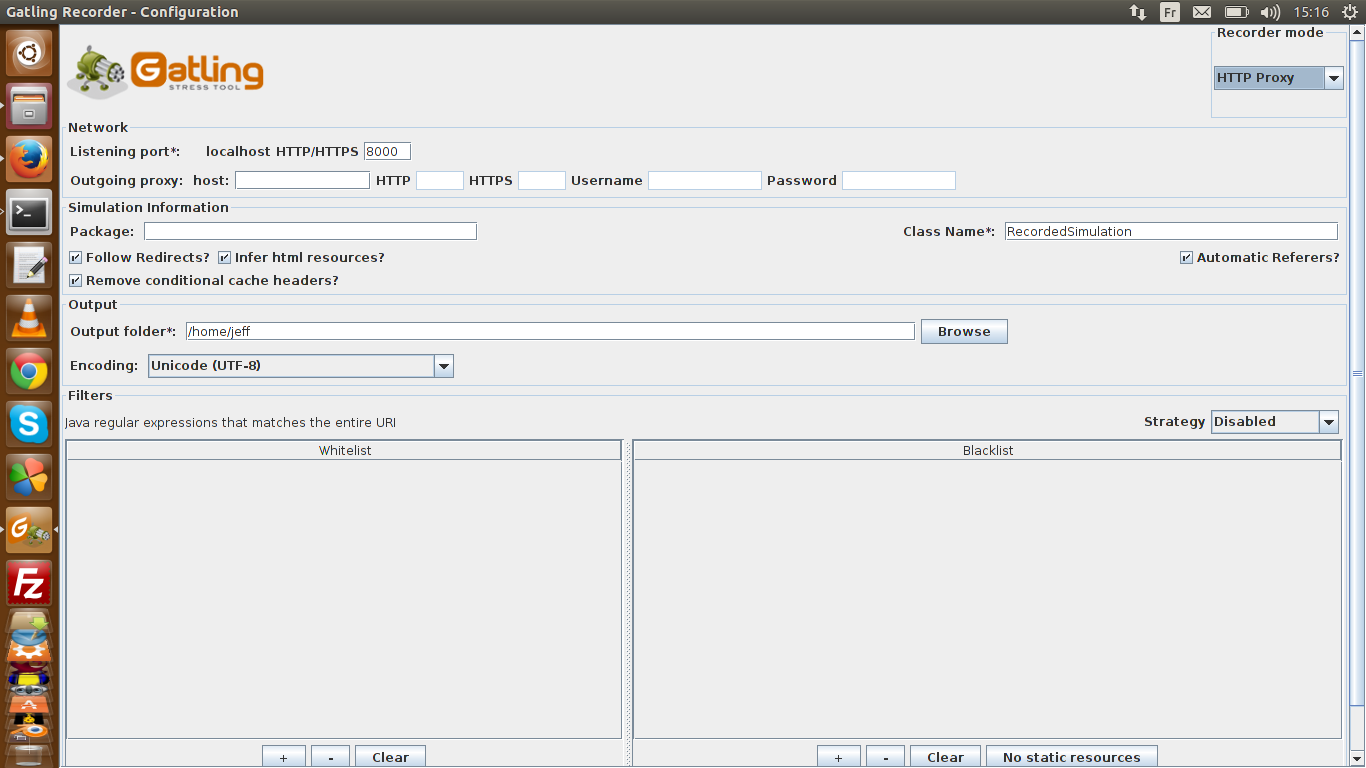
Task: Launch the Terminal from the dock
Action: (29, 212)
